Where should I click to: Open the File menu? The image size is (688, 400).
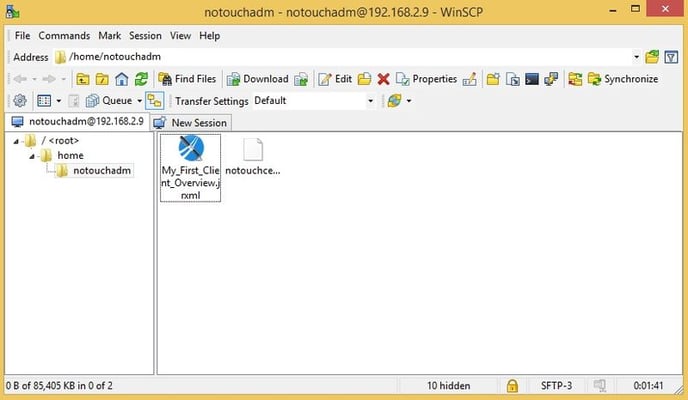(x=22, y=36)
